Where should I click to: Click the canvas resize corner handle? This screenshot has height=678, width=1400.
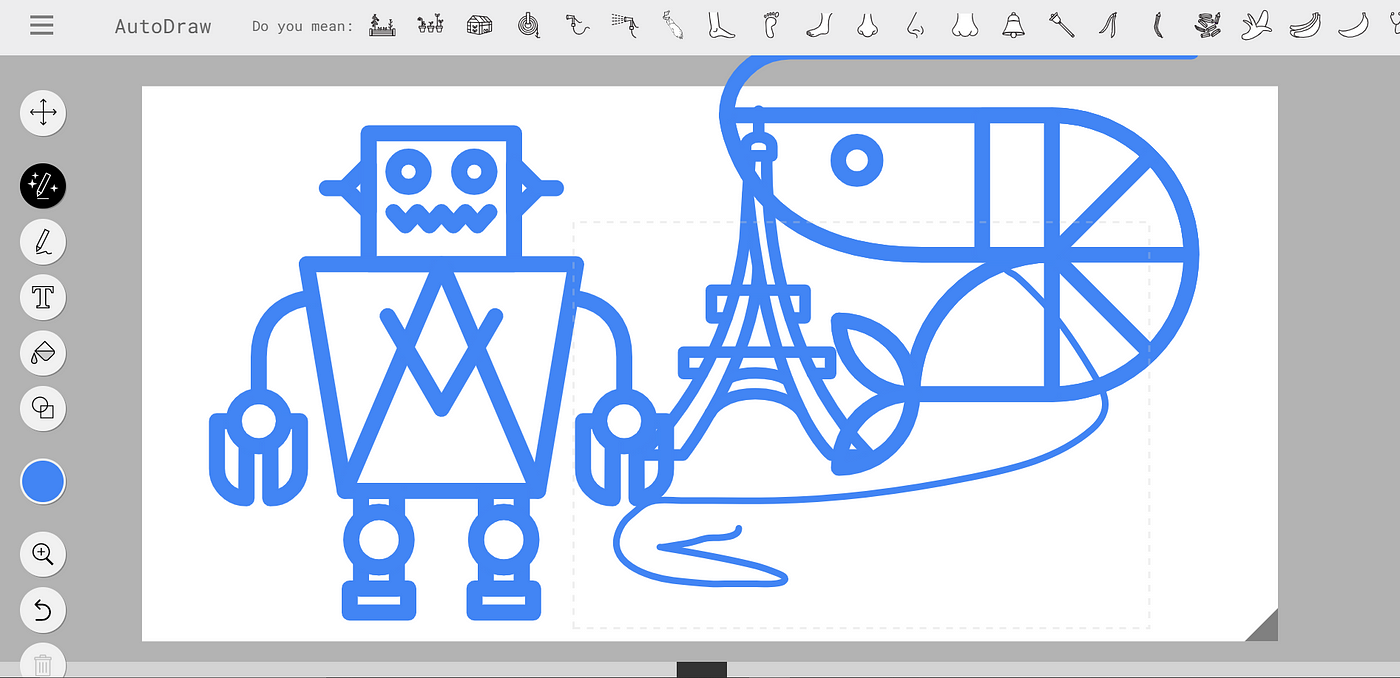[x=1266, y=628]
